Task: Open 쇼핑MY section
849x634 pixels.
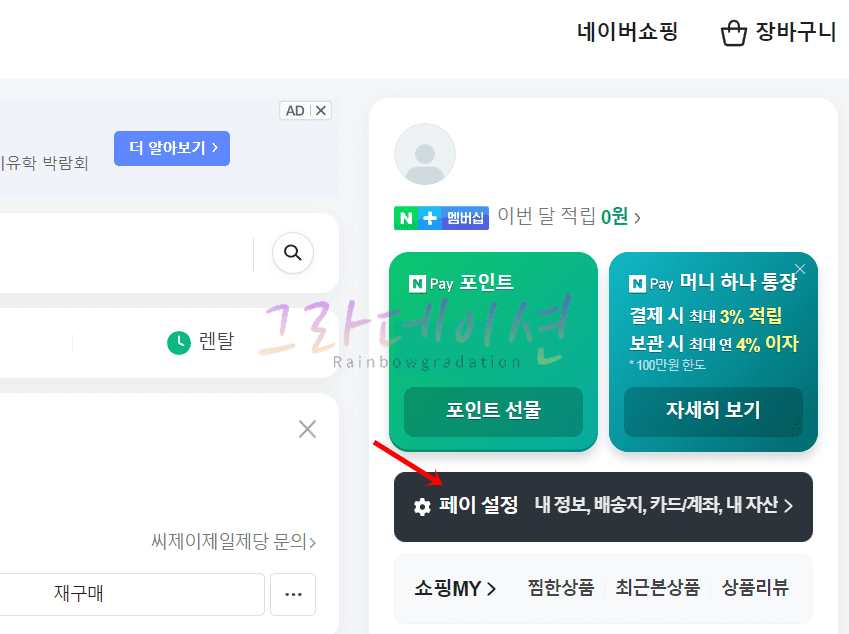Action: coord(455,589)
